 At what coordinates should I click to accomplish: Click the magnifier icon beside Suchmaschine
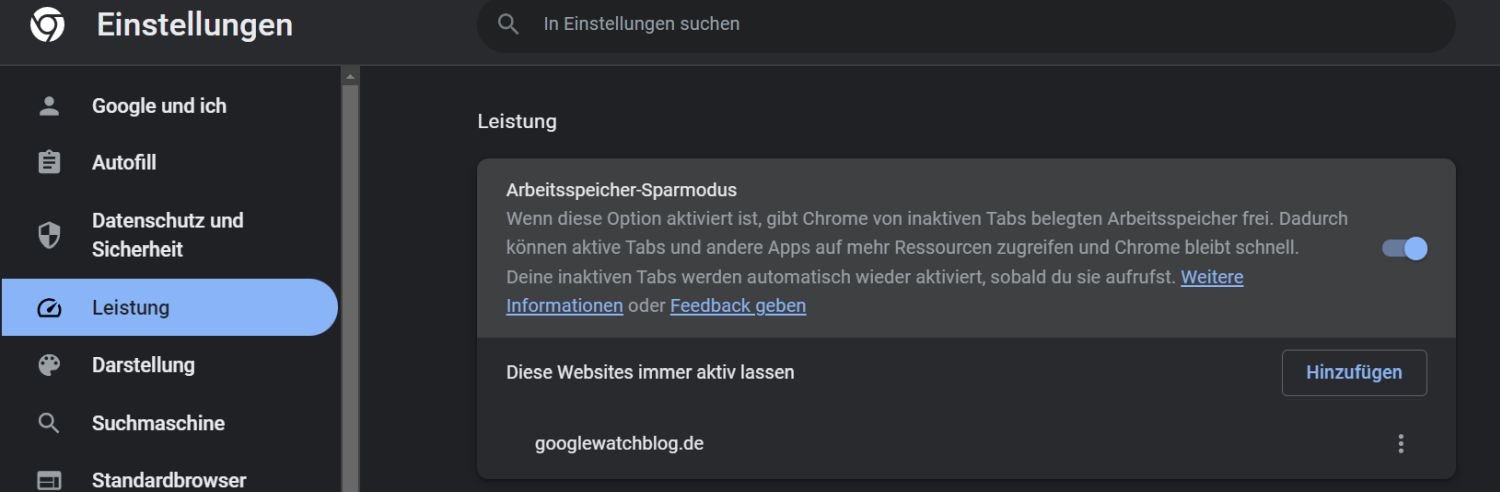point(49,423)
